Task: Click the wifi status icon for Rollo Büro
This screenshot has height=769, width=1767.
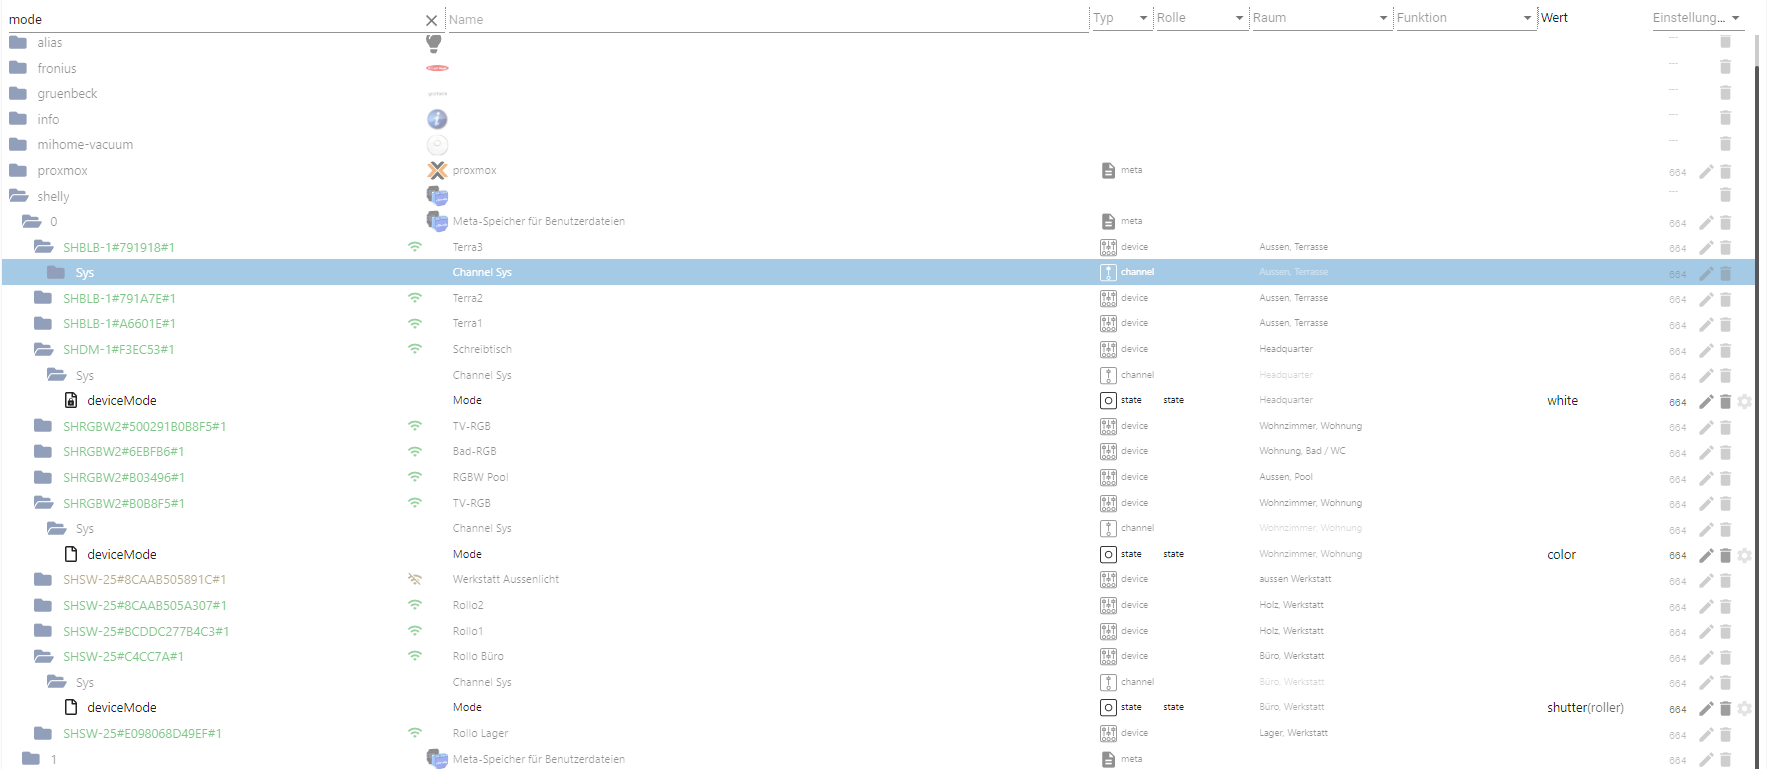Action: tap(415, 656)
